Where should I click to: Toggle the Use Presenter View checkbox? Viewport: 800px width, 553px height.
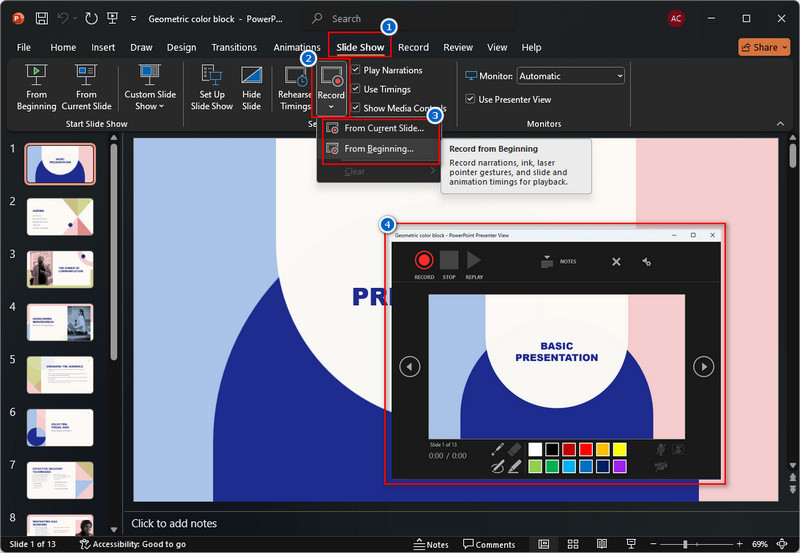(470, 99)
